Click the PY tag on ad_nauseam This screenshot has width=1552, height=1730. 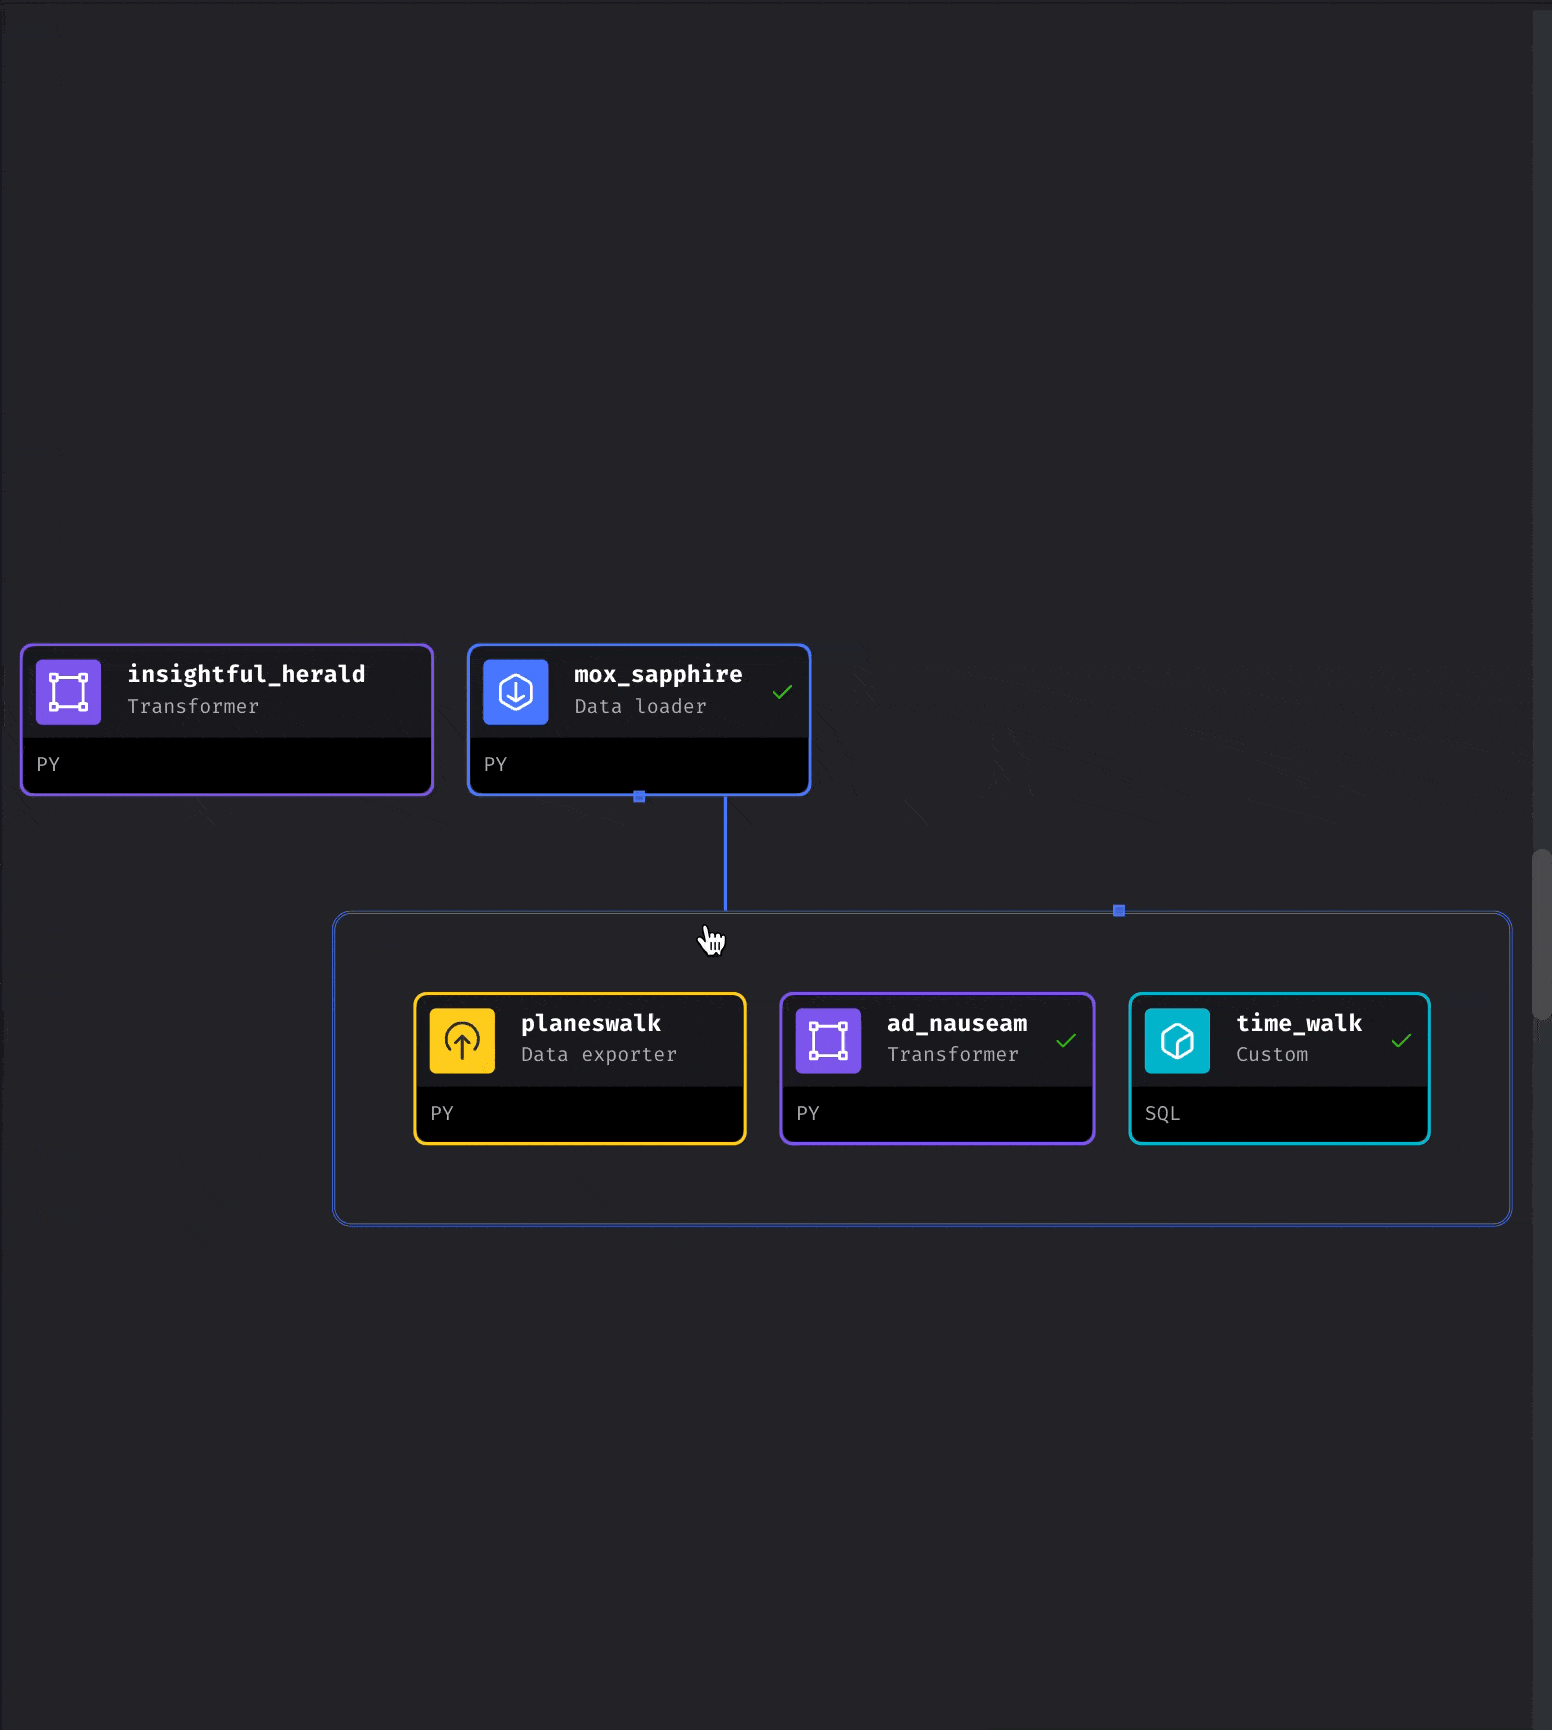(808, 1113)
